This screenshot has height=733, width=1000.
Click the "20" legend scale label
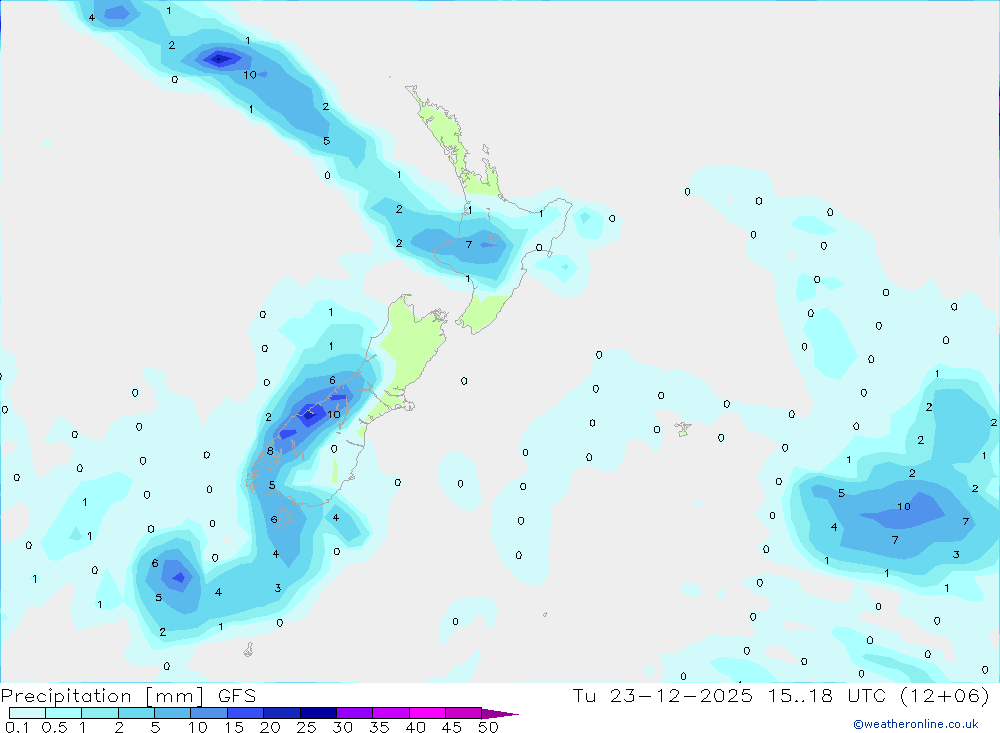click(x=270, y=727)
